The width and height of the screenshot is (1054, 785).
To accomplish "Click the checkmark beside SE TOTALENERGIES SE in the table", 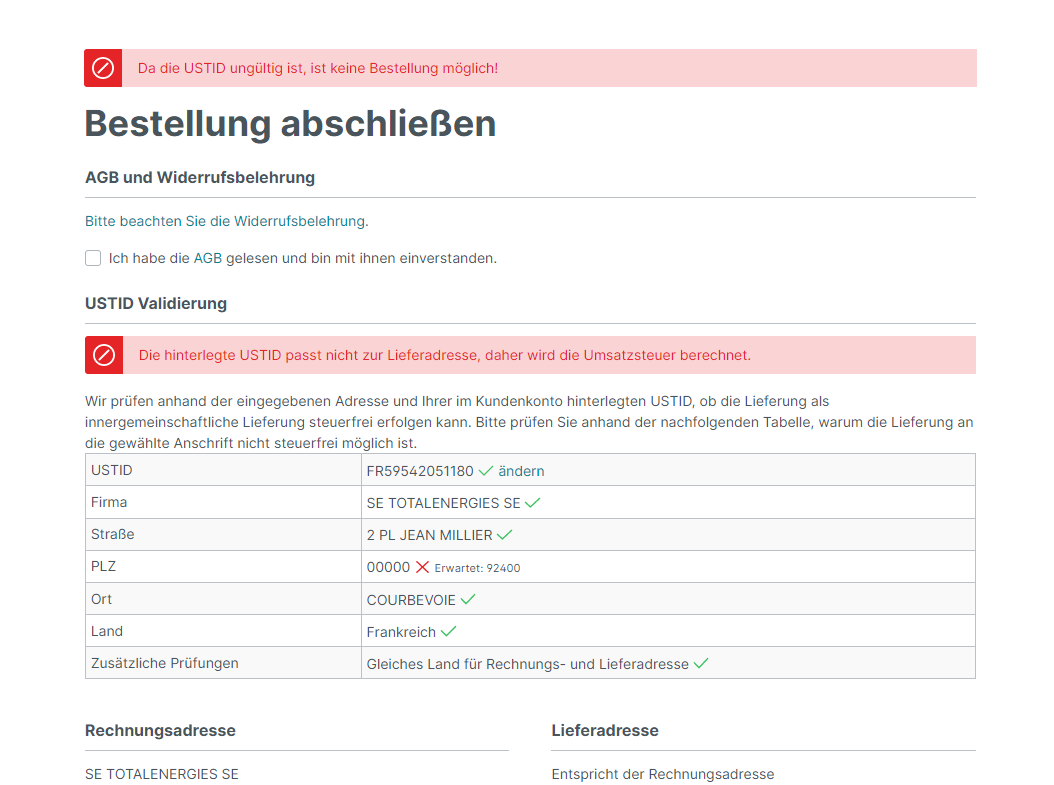I will (x=532, y=503).
